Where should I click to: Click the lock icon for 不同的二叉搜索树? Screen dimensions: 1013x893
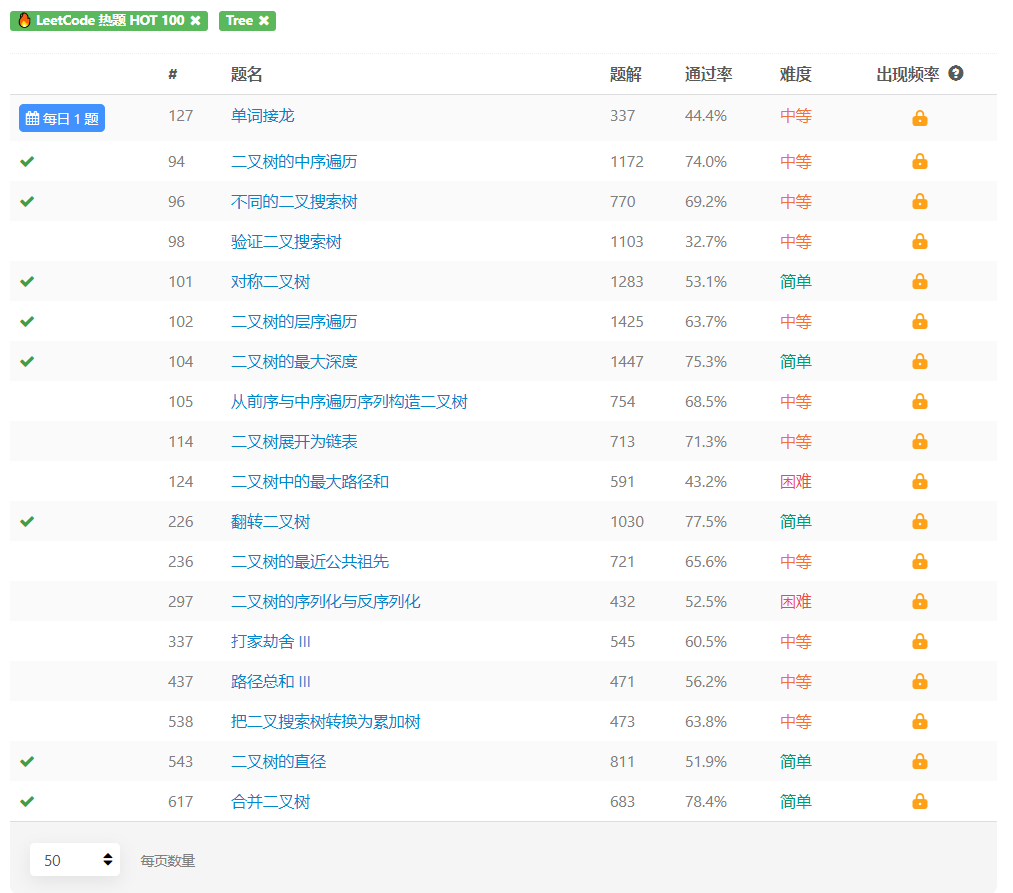(919, 202)
